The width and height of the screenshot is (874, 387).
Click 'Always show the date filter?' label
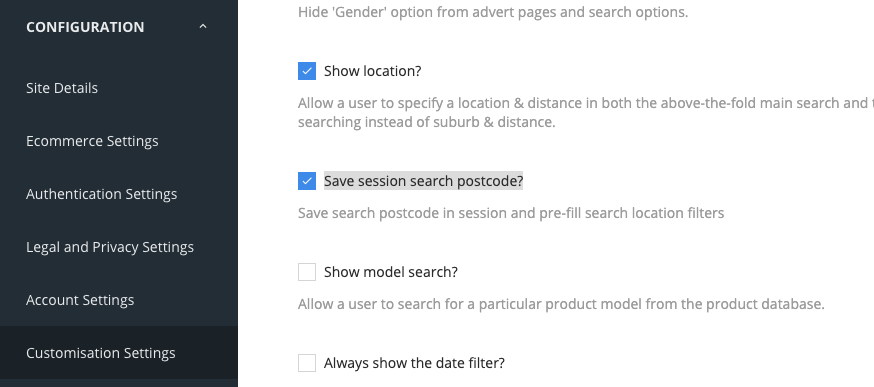[x=414, y=363]
